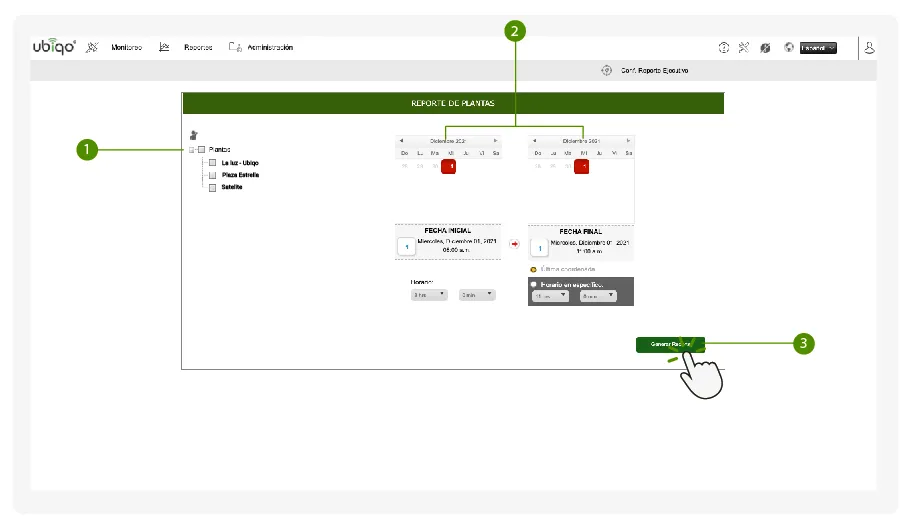The width and height of the screenshot is (912, 523).
Task: Click the tools wrench icon in header
Action: click(x=744, y=48)
